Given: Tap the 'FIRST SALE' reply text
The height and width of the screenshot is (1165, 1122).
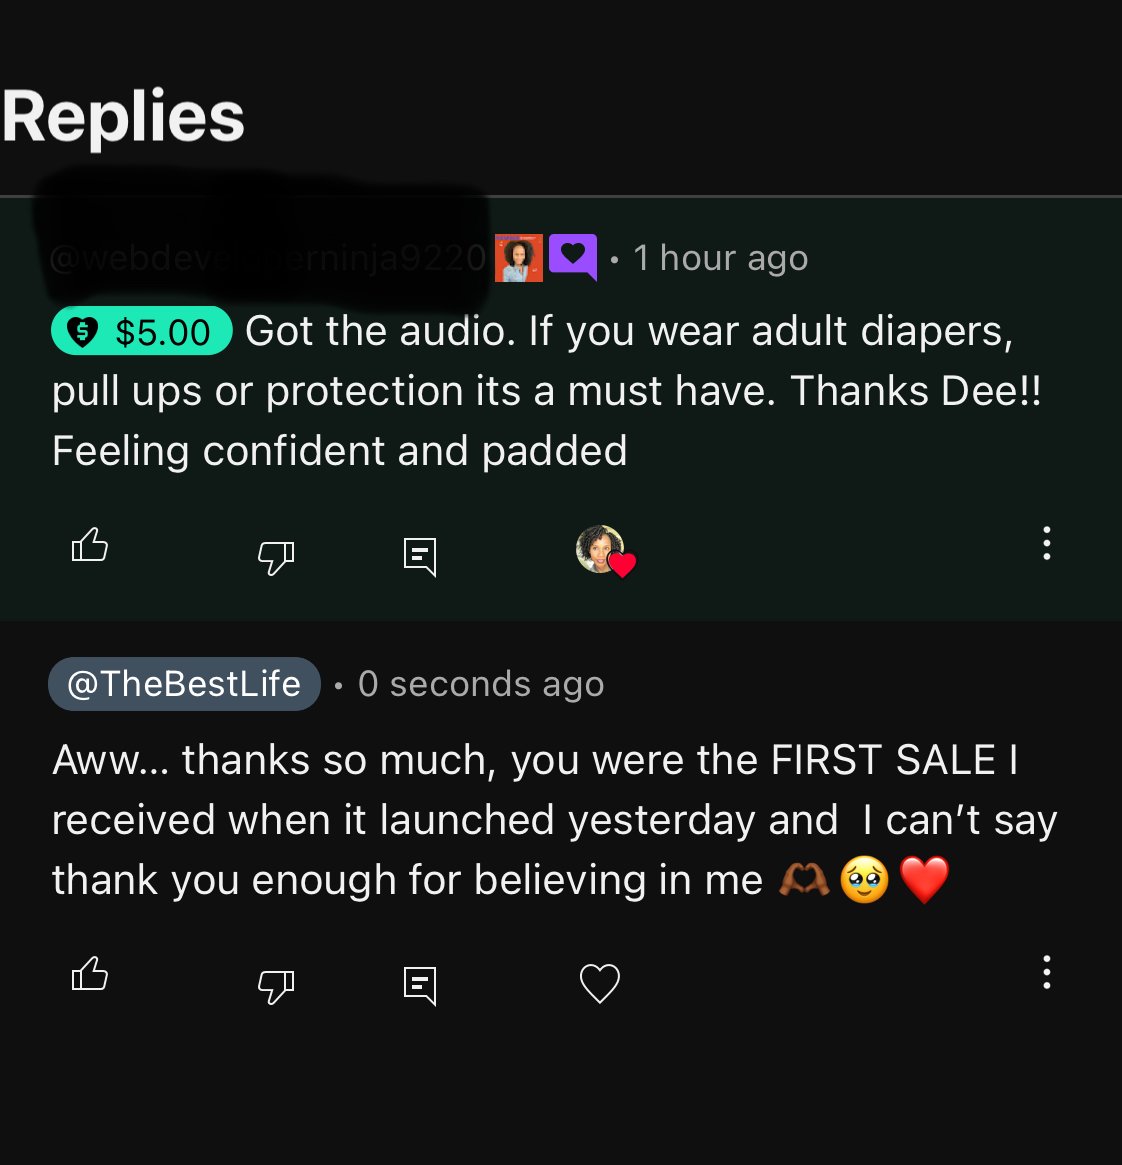Looking at the screenshot, I should click(882, 760).
